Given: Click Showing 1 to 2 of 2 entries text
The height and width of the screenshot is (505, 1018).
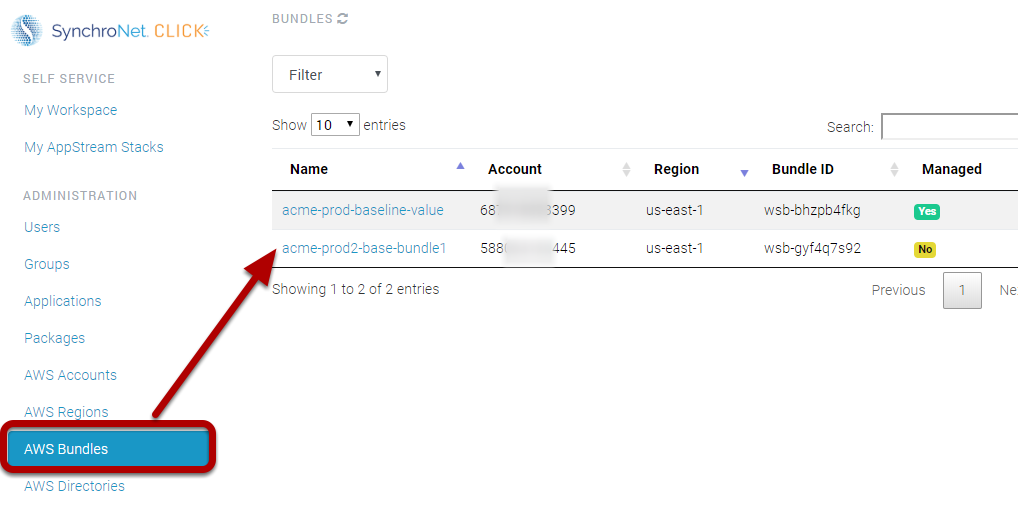Looking at the screenshot, I should click(356, 289).
